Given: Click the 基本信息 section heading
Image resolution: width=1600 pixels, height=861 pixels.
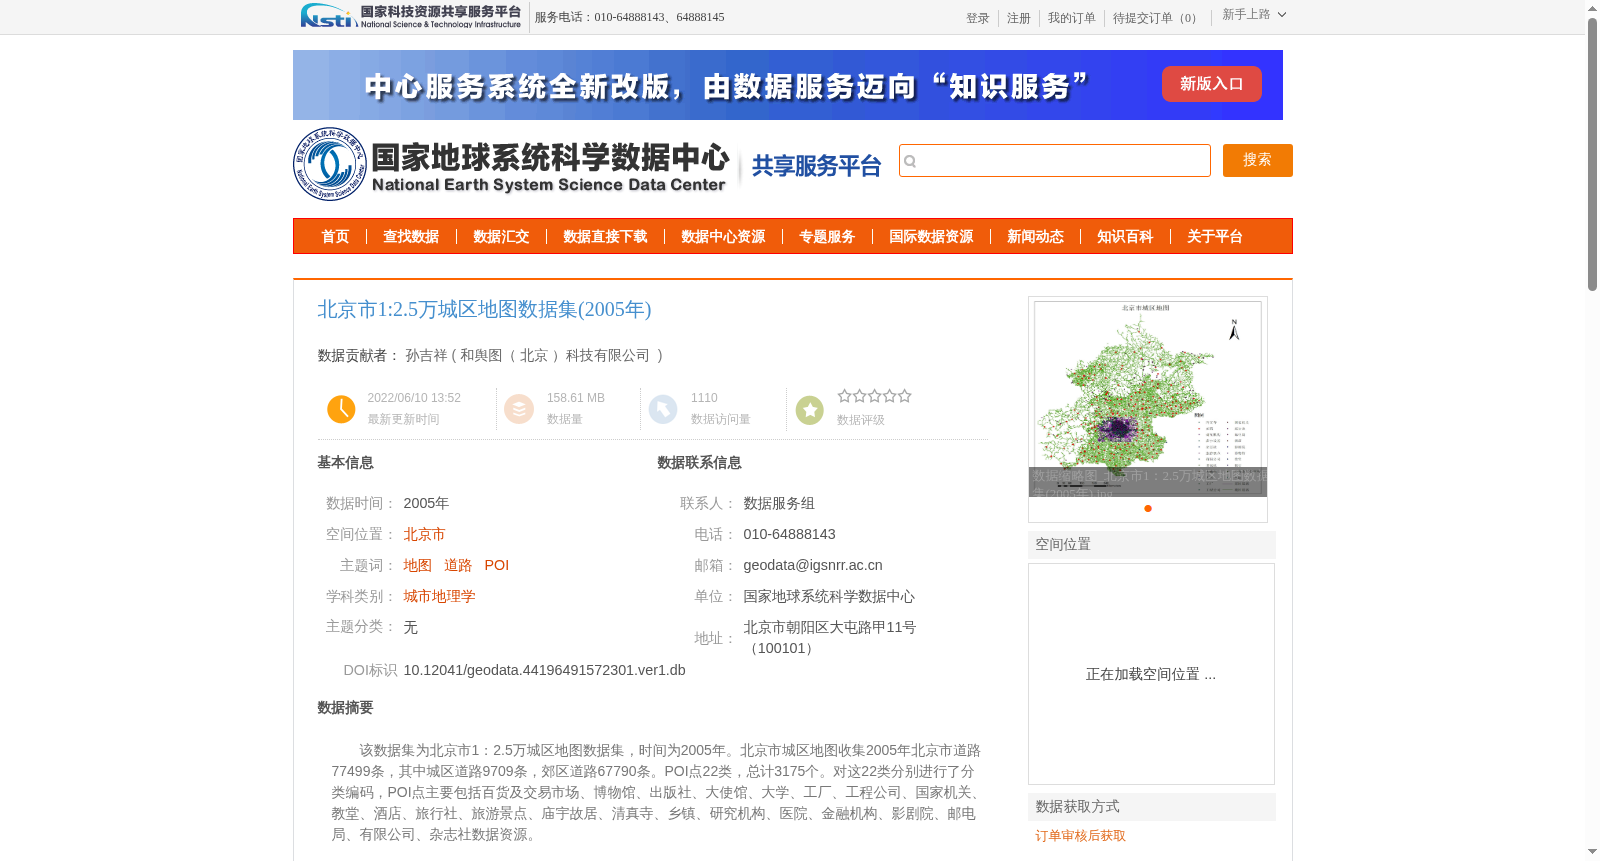Looking at the screenshot, I should [x=345, y=463].
